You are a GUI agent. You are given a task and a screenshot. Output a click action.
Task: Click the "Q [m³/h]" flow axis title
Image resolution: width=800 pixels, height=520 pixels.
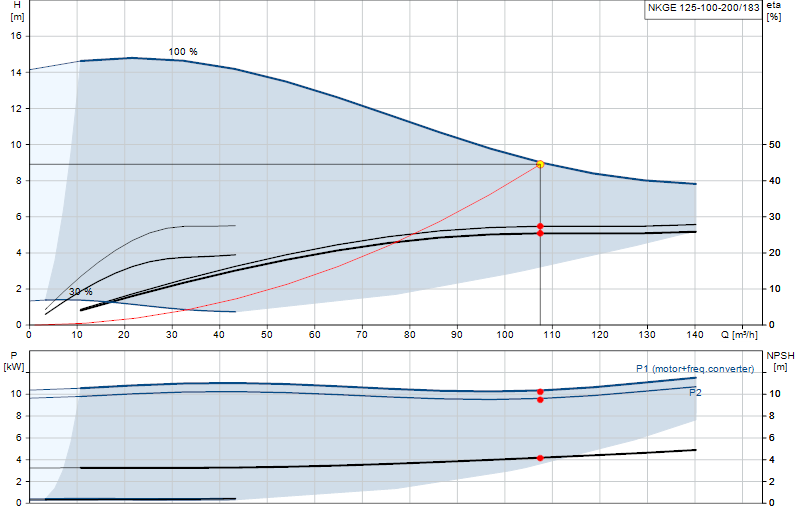coord(739,335)
